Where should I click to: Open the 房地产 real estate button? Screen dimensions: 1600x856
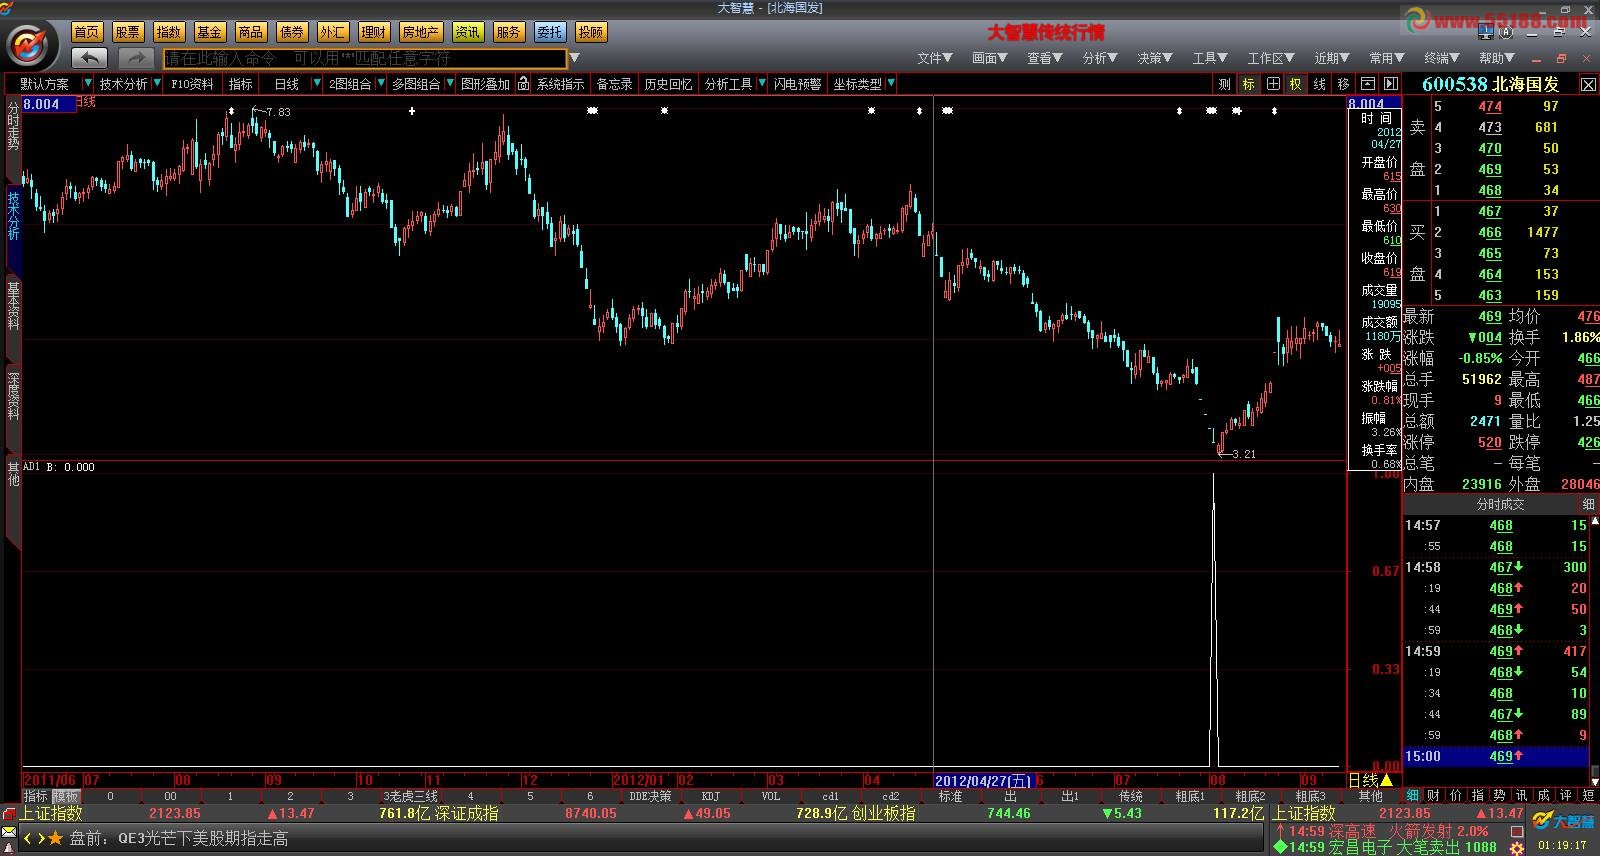[x=420, y=32]
